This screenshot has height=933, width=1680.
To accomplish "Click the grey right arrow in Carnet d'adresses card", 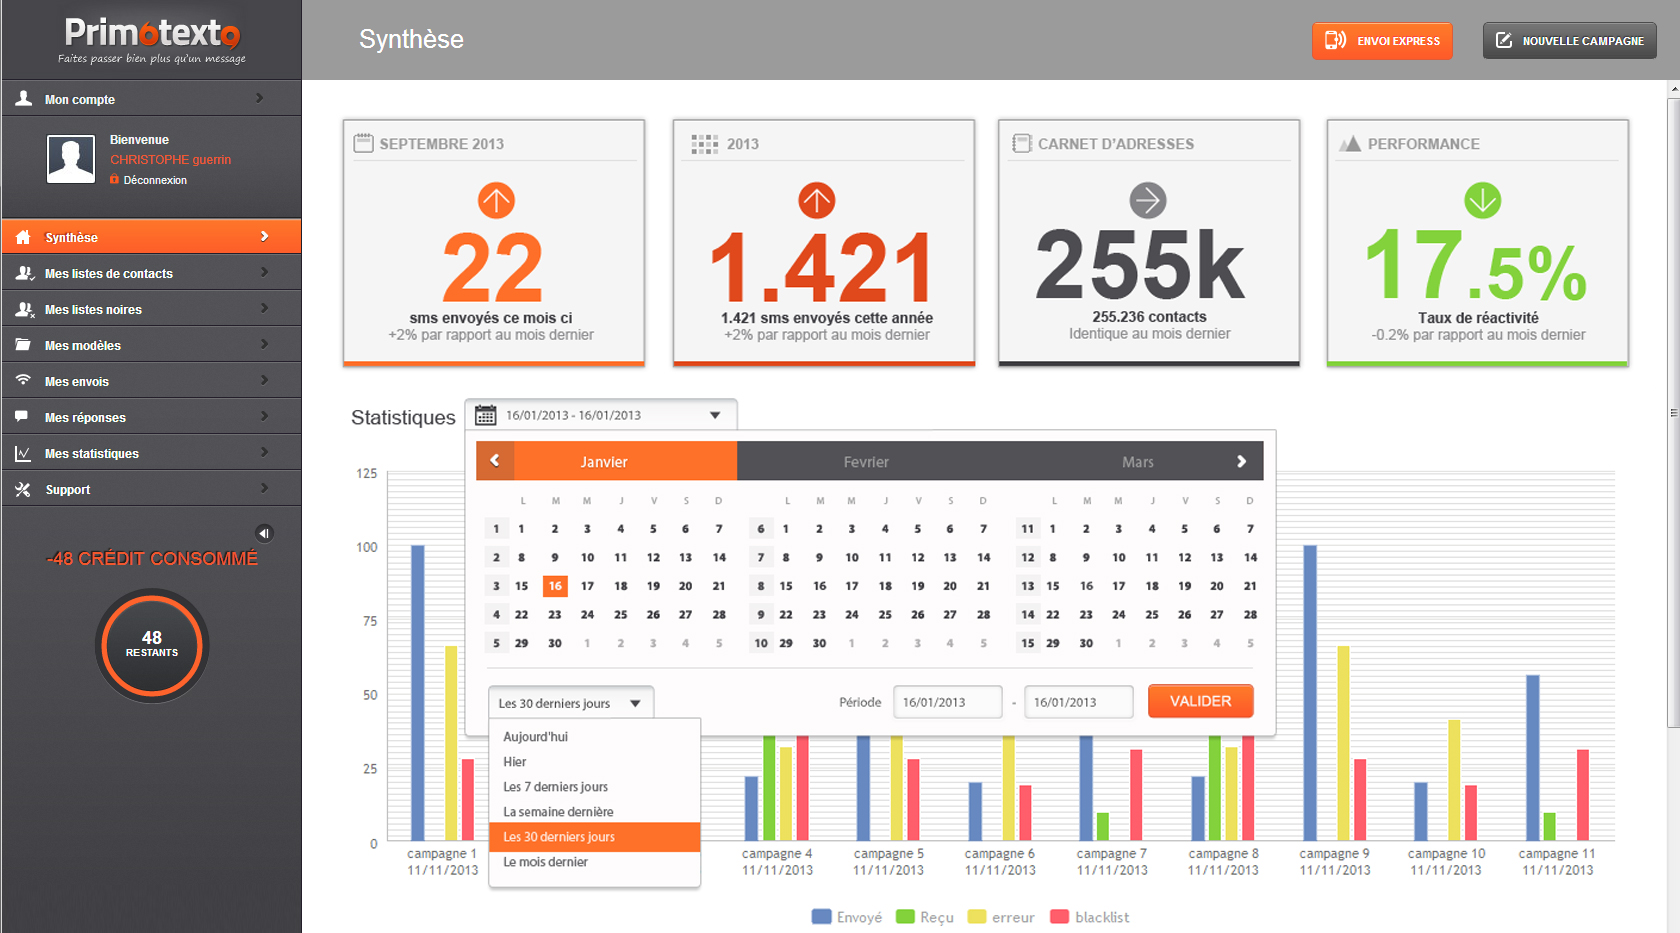I will (1148, 200).
